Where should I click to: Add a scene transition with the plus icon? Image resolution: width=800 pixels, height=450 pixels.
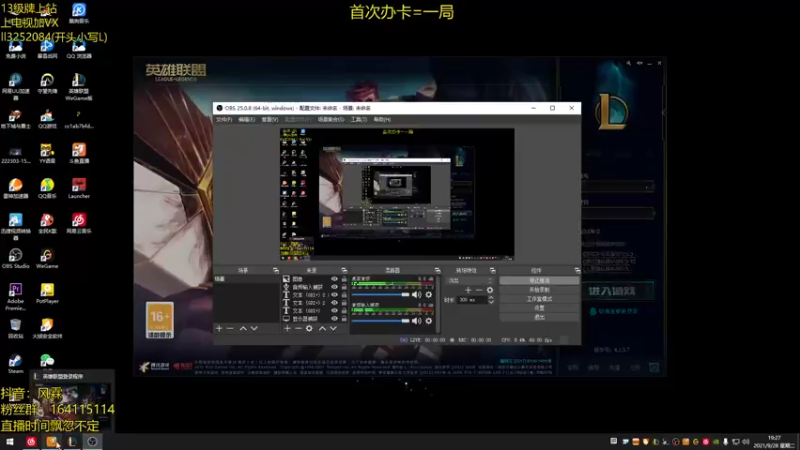(468, 290)
